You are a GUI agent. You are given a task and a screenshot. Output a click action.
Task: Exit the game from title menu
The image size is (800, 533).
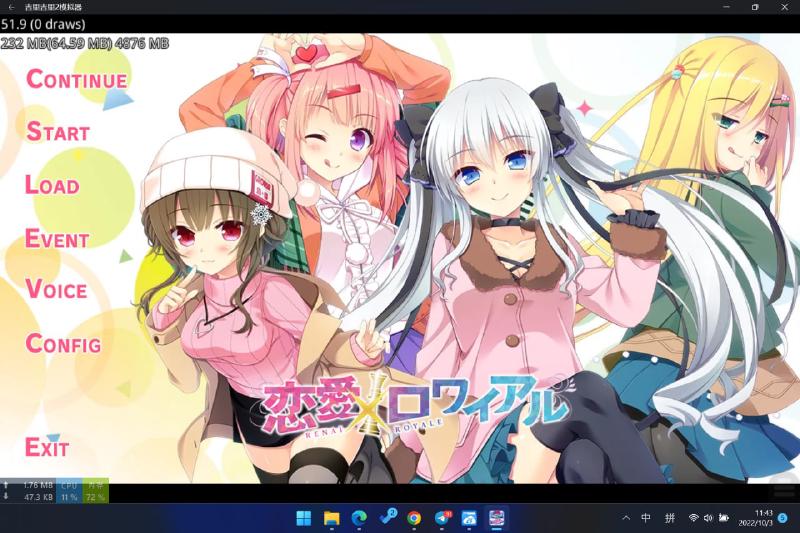47,447
